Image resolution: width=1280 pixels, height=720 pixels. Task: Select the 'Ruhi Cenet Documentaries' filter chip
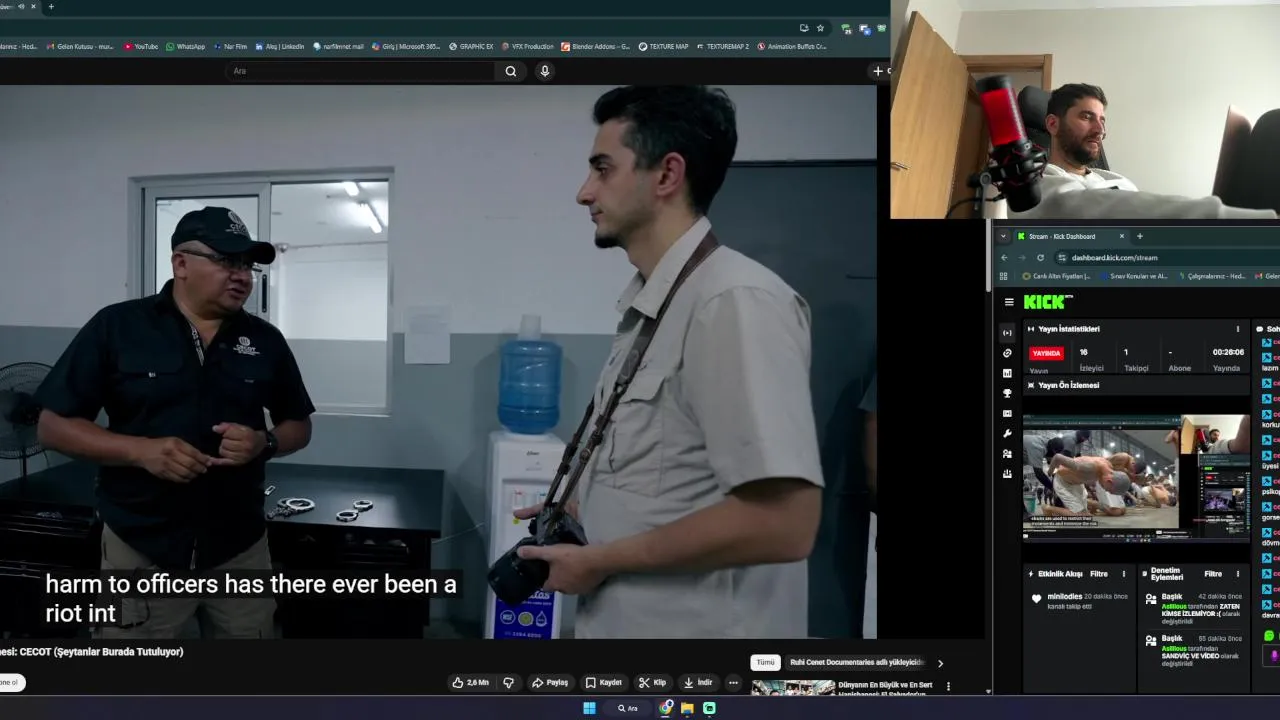856,662
